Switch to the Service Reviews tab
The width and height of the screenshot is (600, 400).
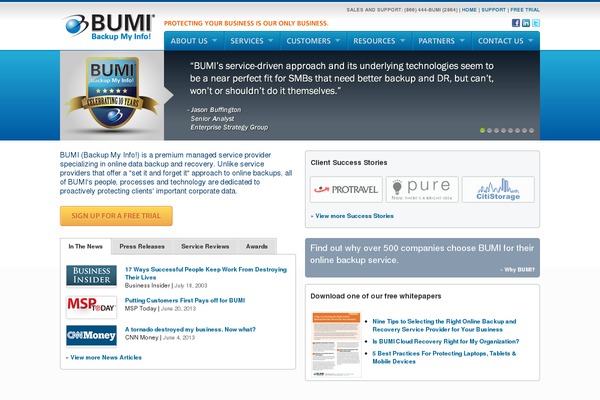click(205, 247)
